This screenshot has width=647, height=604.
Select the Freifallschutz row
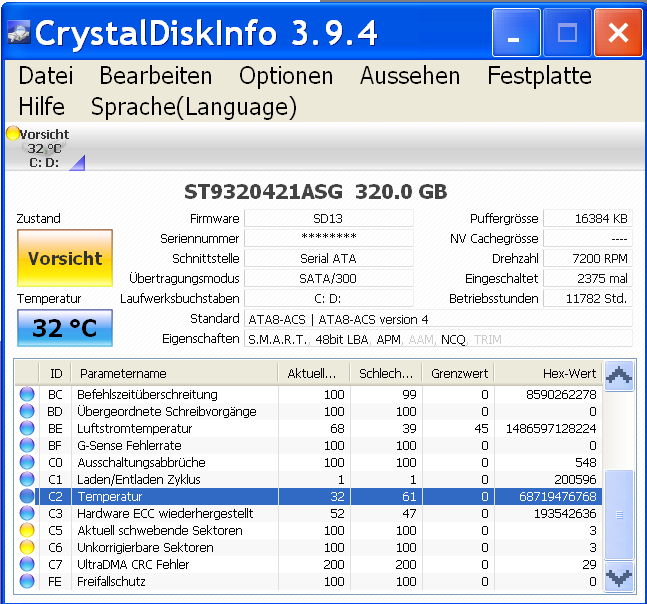click(x=309, y=581)
